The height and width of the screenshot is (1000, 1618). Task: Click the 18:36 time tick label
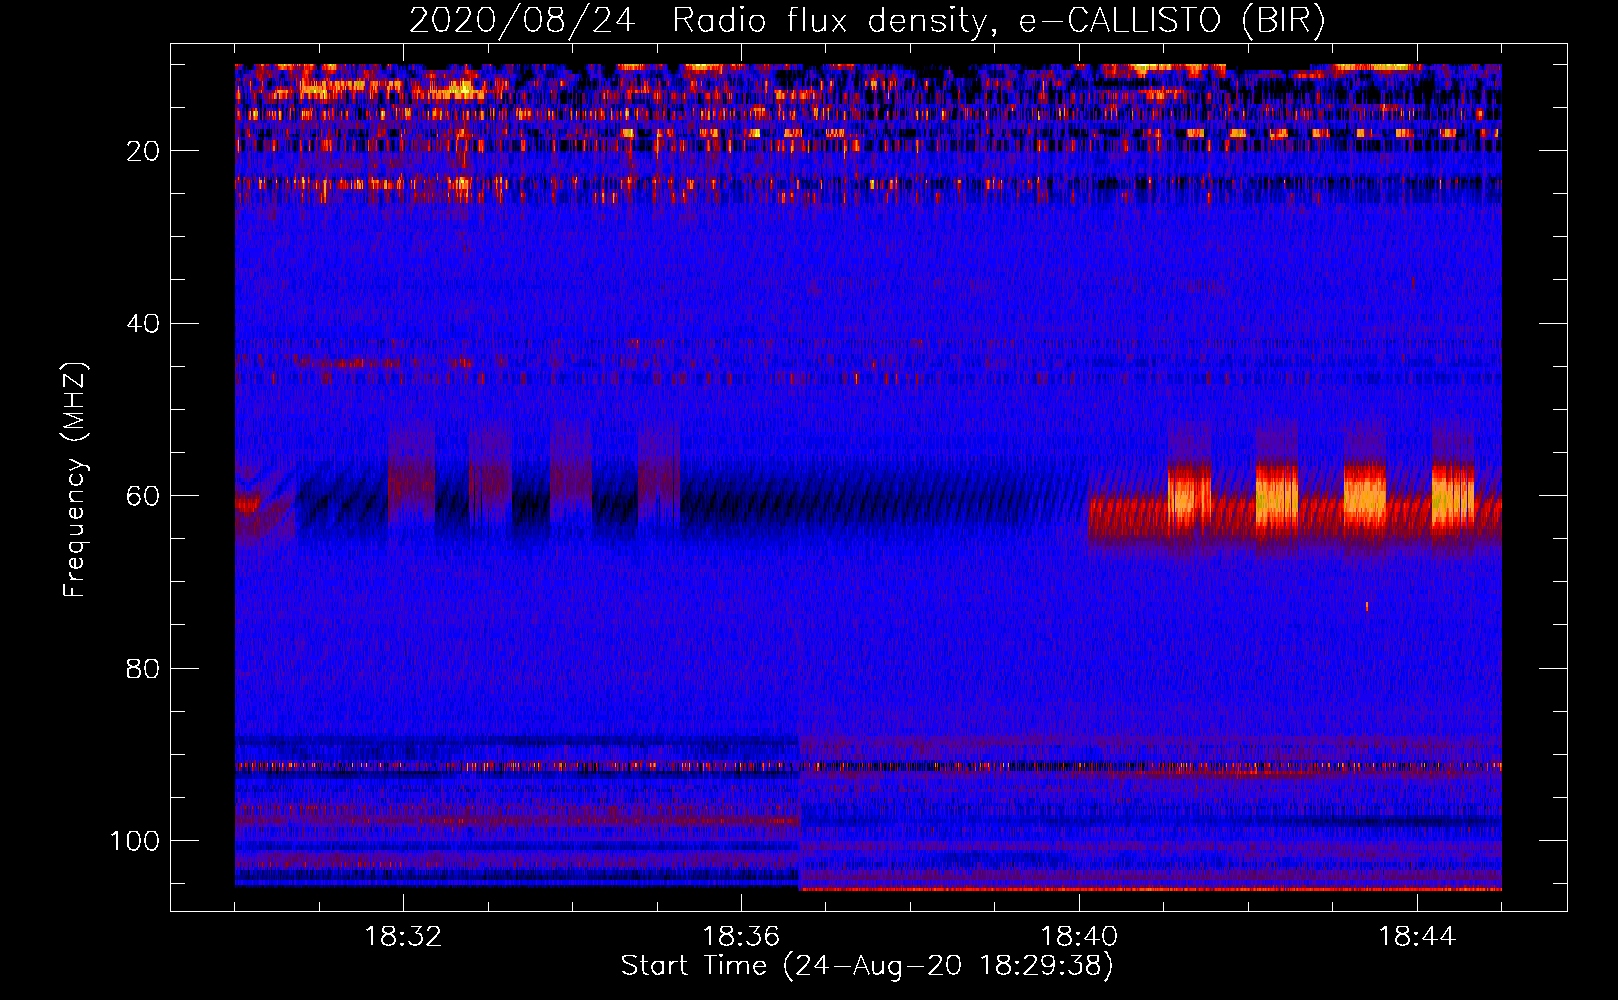coord(741,936)
